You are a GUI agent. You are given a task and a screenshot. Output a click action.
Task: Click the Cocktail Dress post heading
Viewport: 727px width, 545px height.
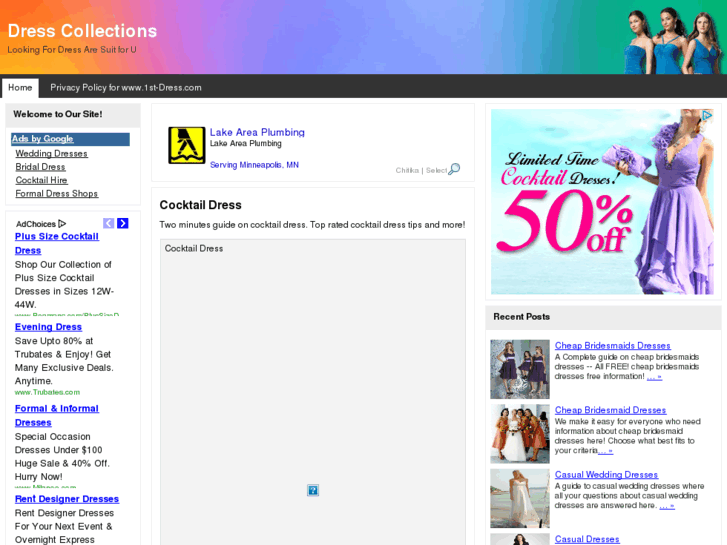click(200, 205)
